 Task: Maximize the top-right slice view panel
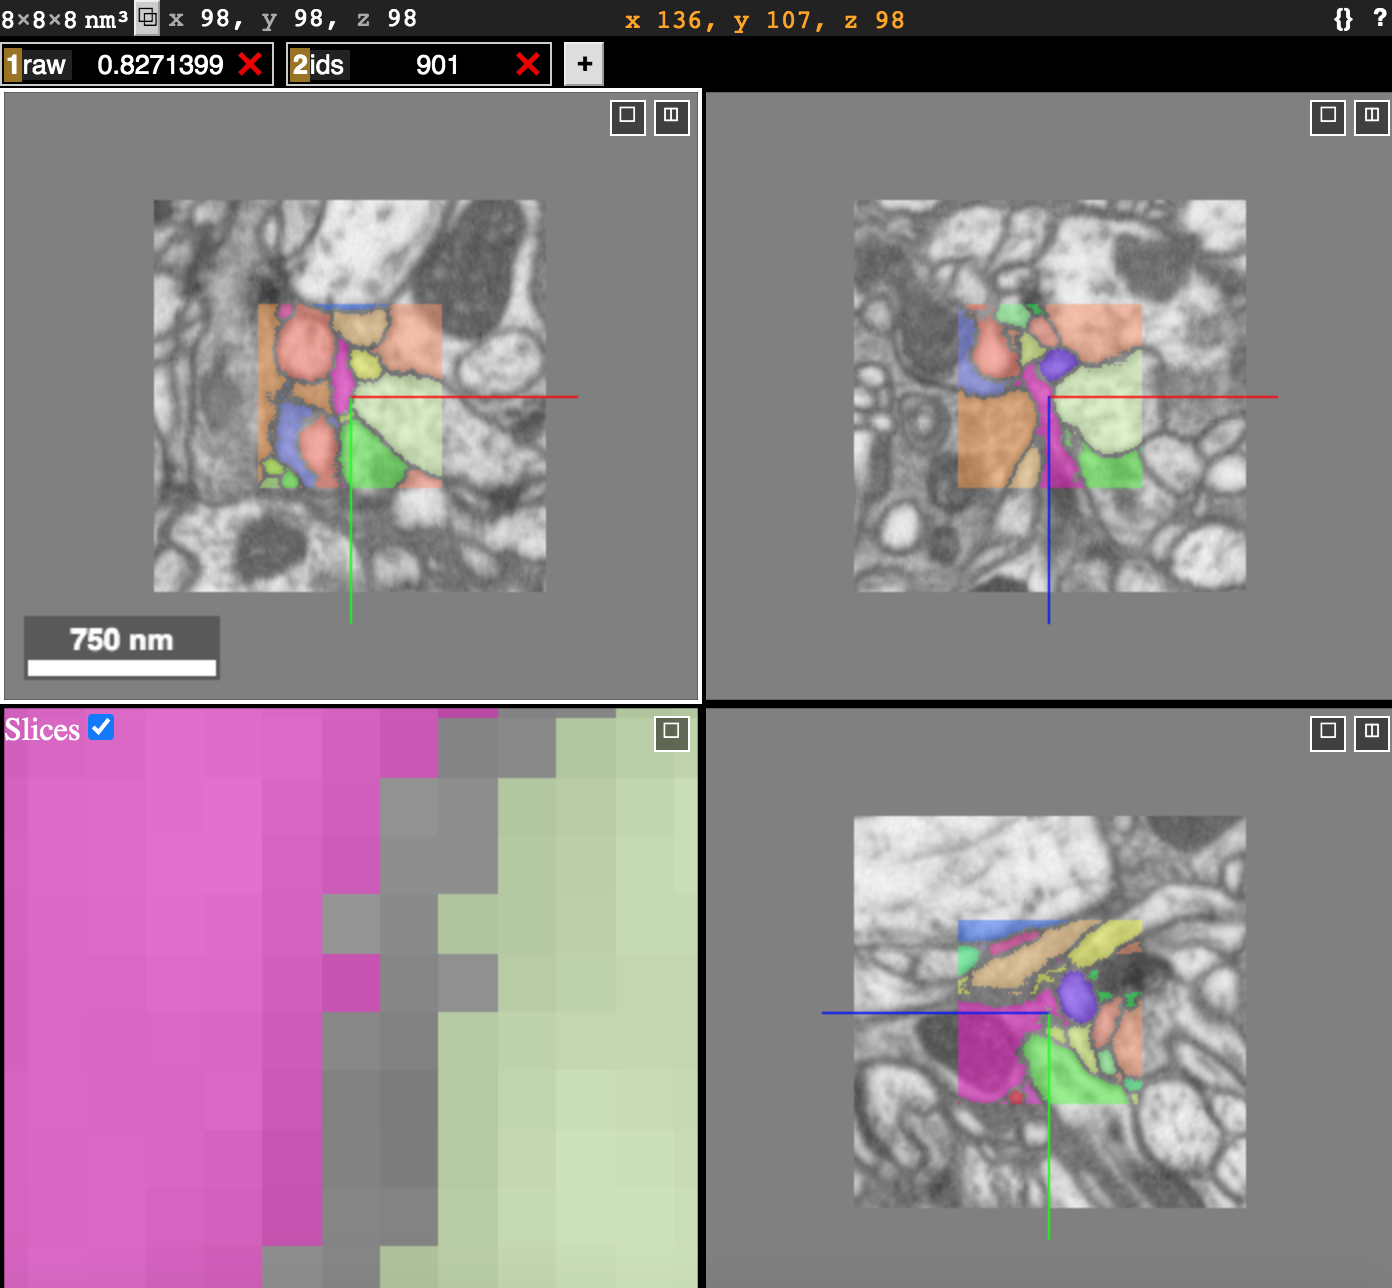(1327, 117)
